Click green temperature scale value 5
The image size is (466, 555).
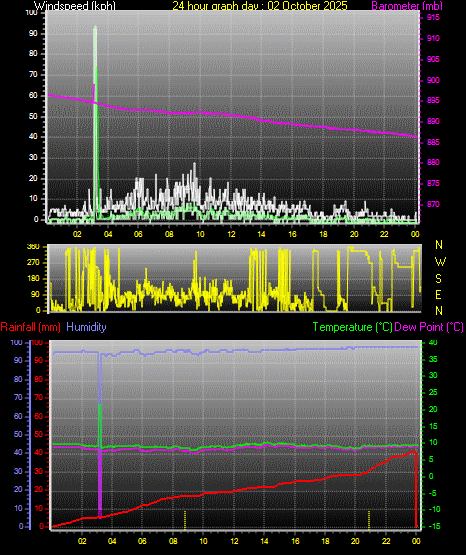[431, 459]
